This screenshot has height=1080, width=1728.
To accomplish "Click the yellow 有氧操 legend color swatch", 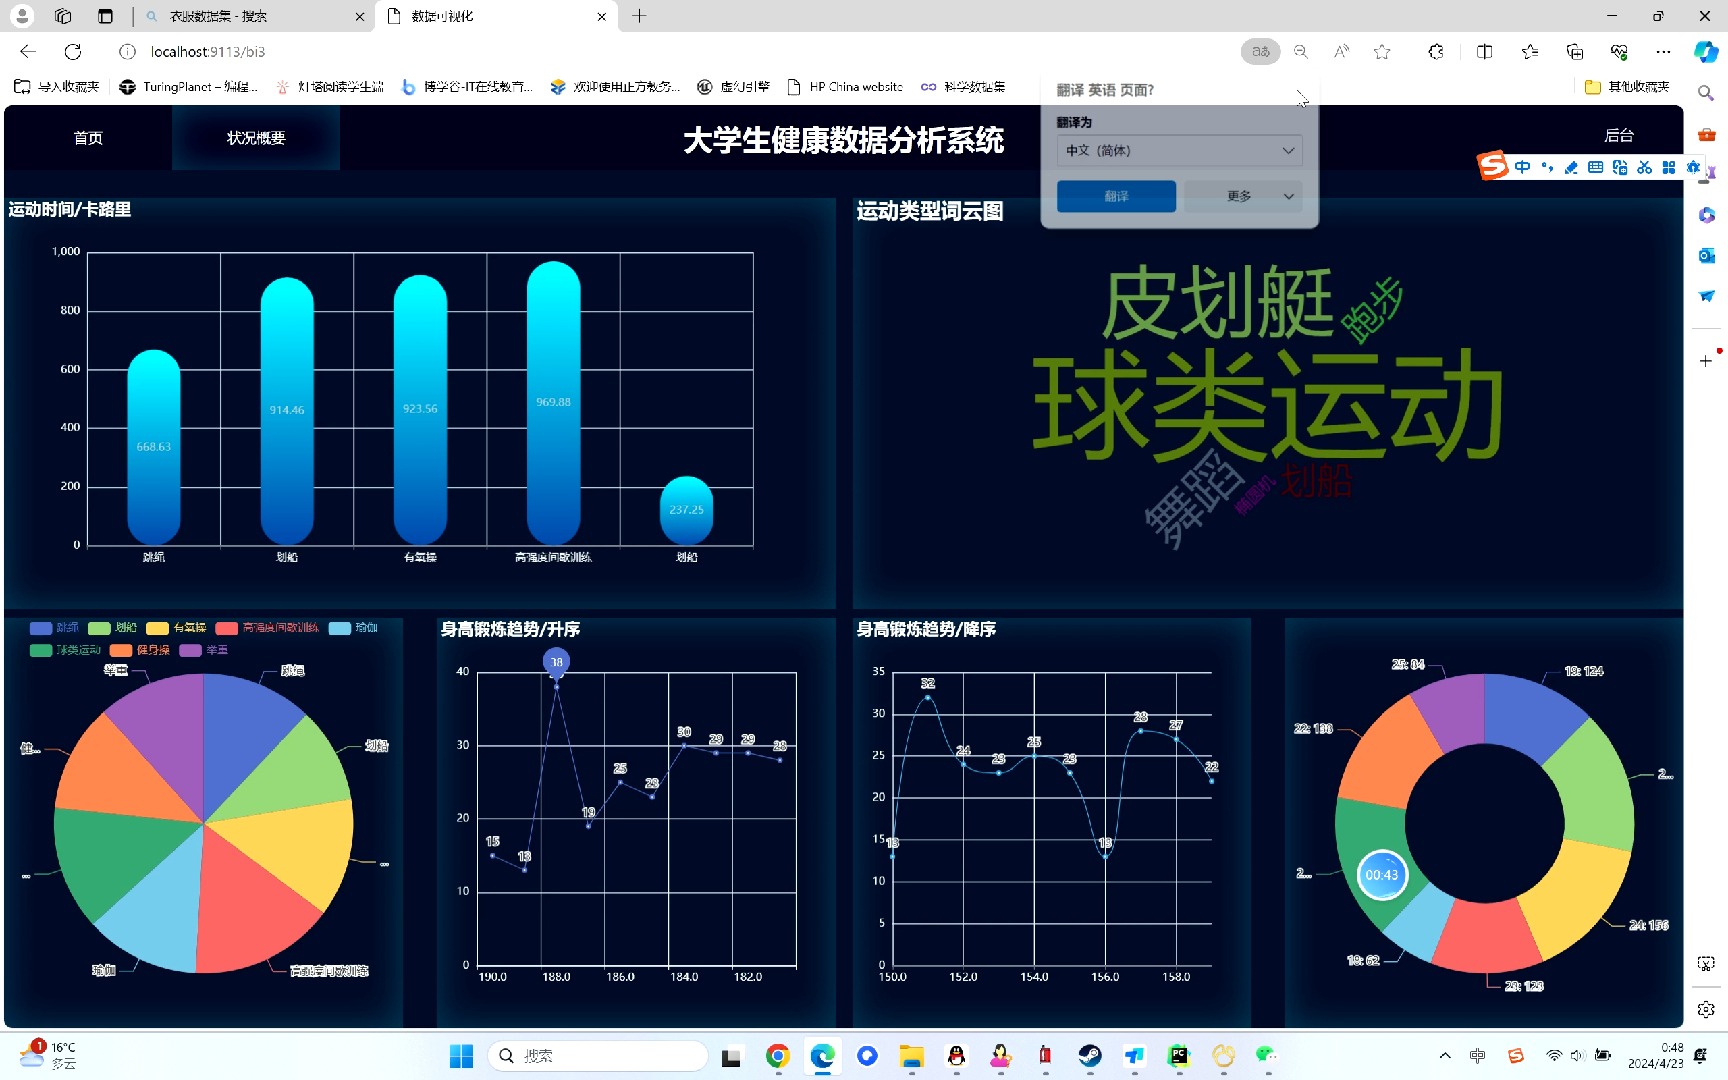I will (x=157, y=628).
